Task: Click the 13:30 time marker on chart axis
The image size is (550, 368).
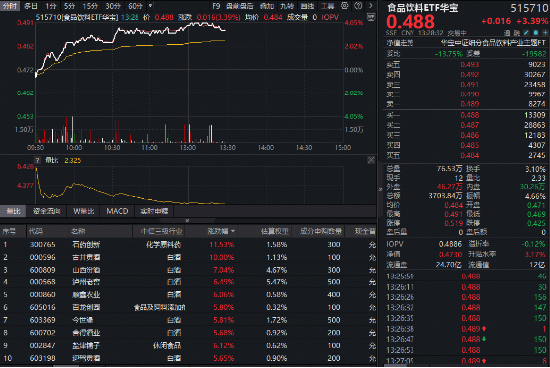Action: pyautogui.click(x=228, y=147)
